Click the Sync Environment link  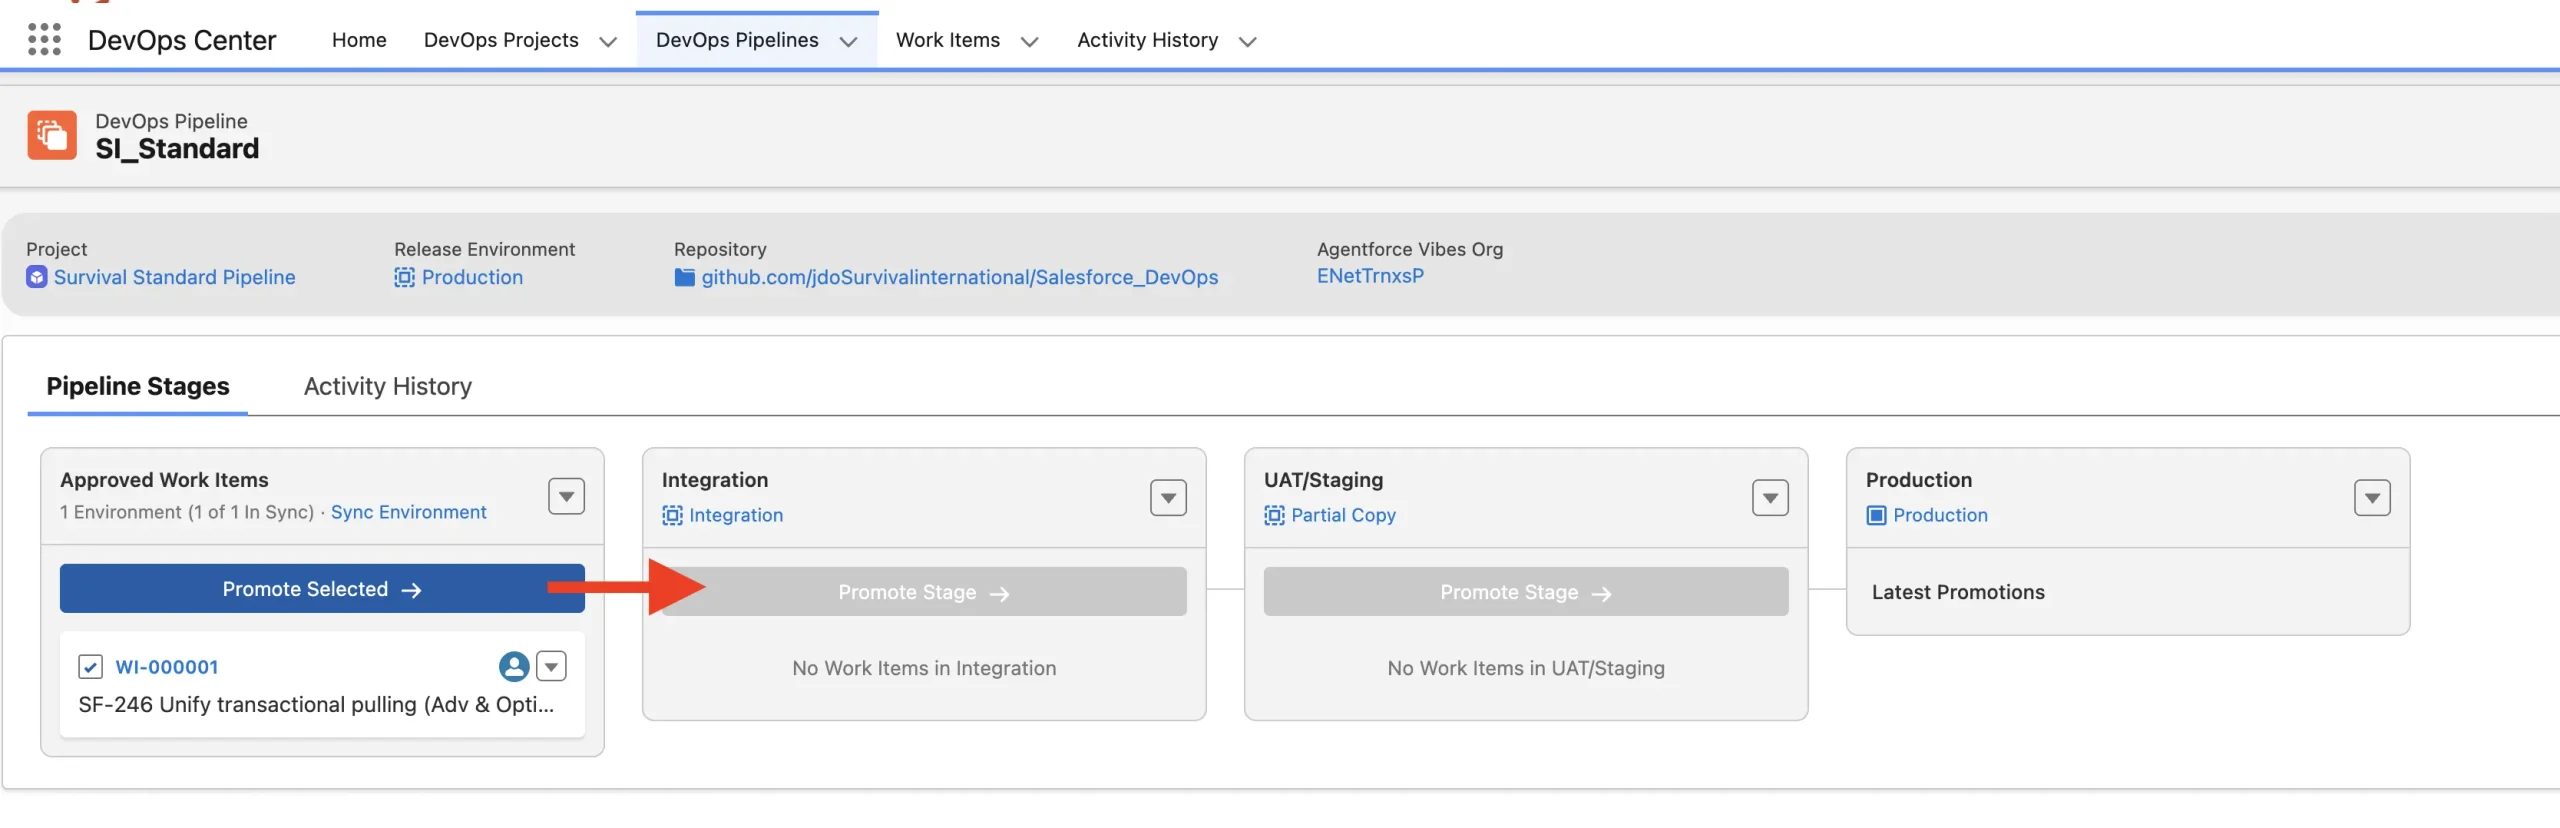coord(409,512)
